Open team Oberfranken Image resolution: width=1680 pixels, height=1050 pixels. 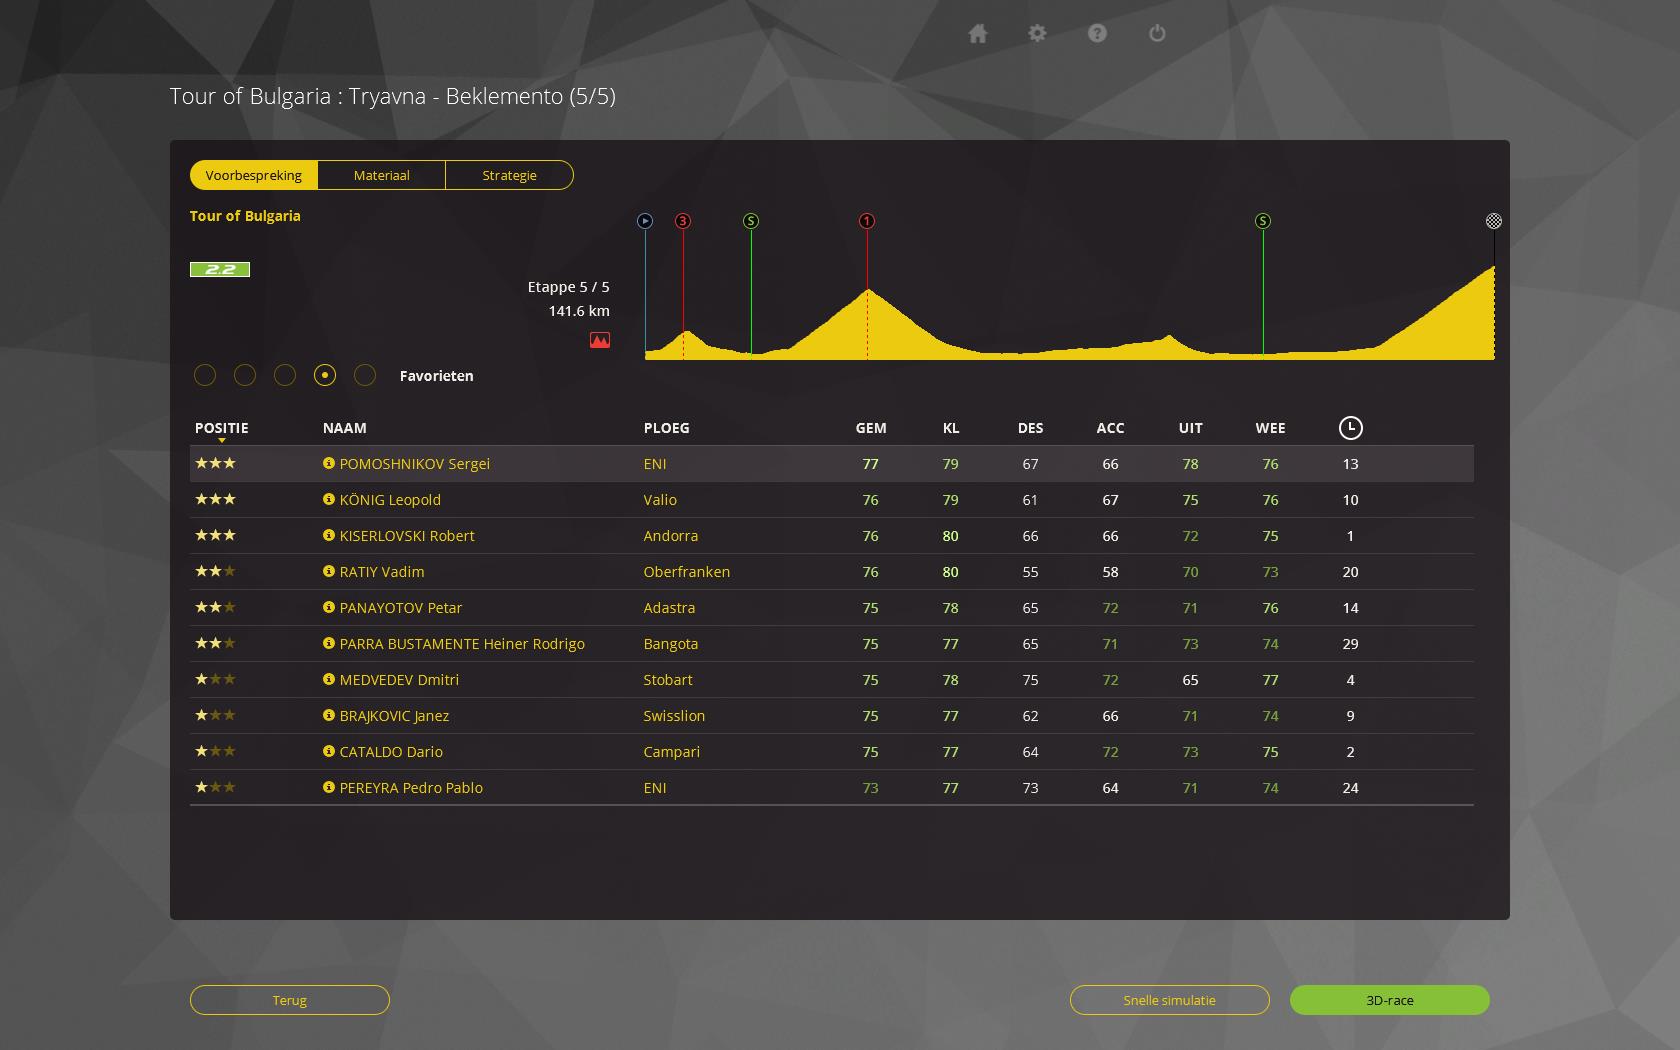coord(687,572)
